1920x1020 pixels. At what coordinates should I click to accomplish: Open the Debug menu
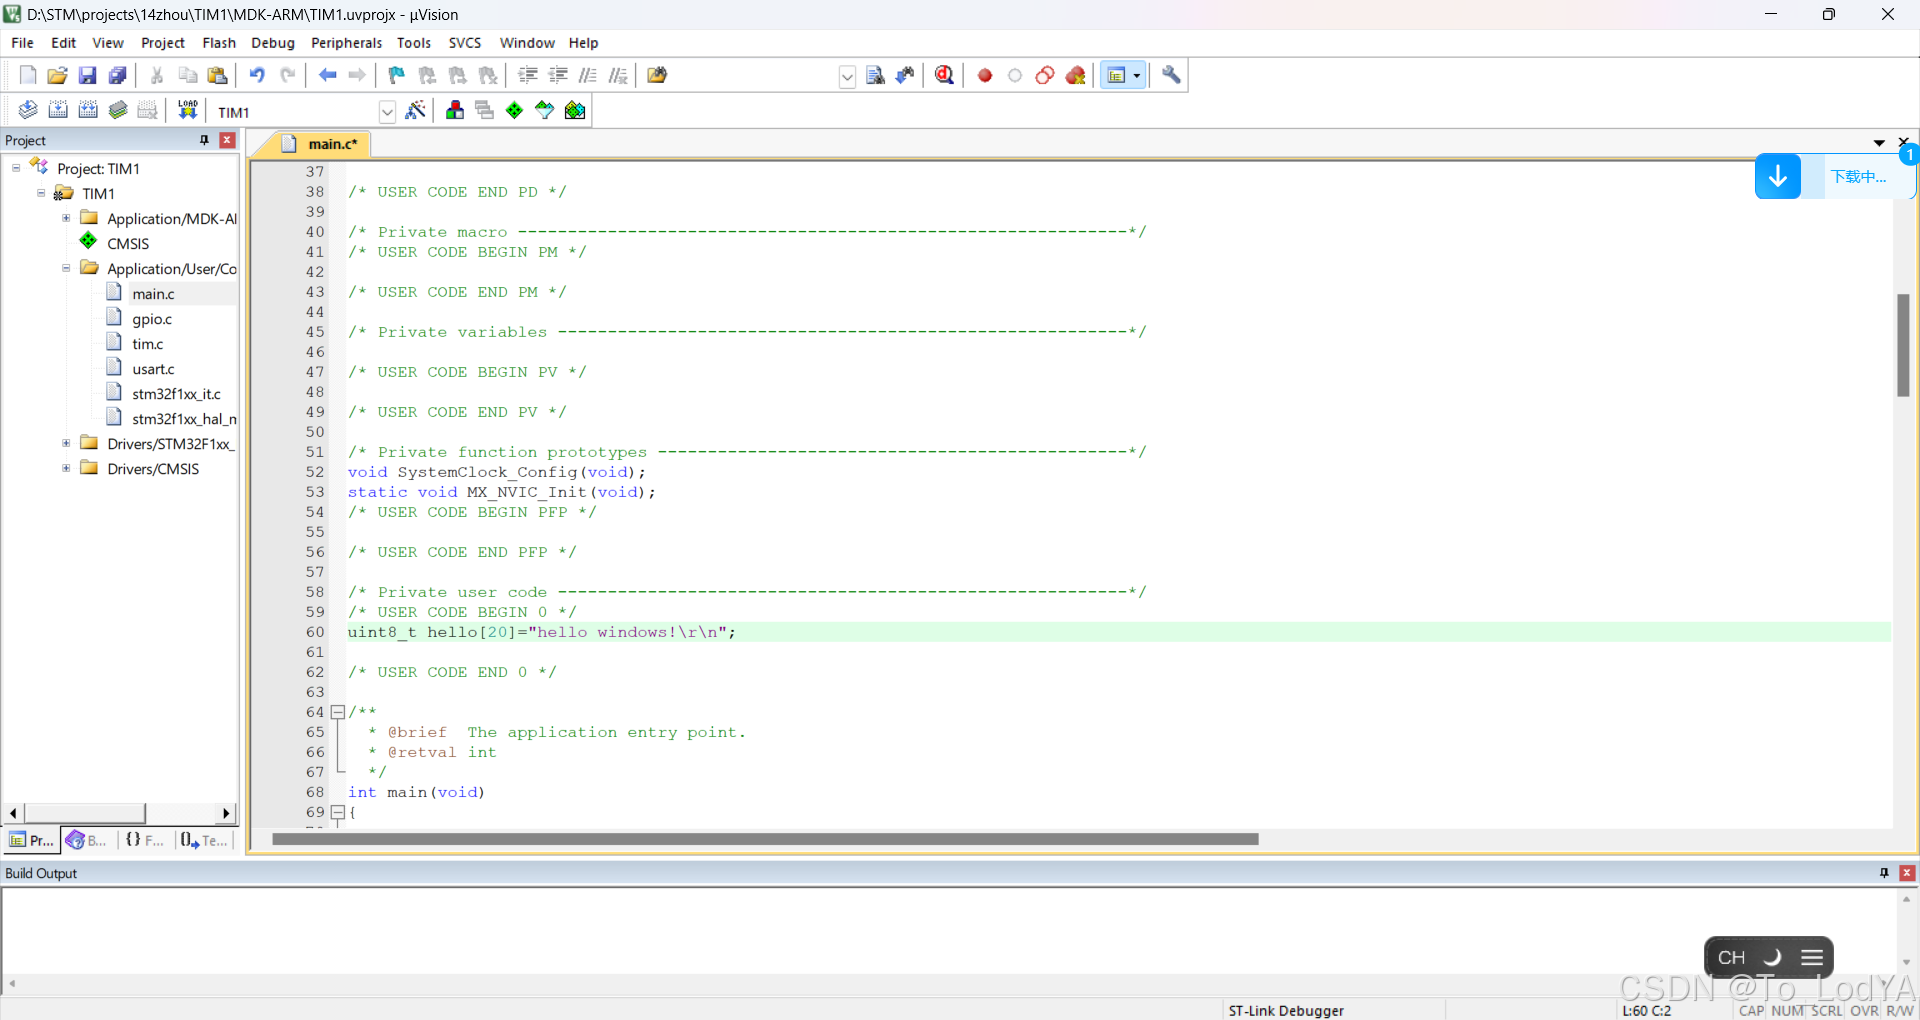[x=273, y=43]
